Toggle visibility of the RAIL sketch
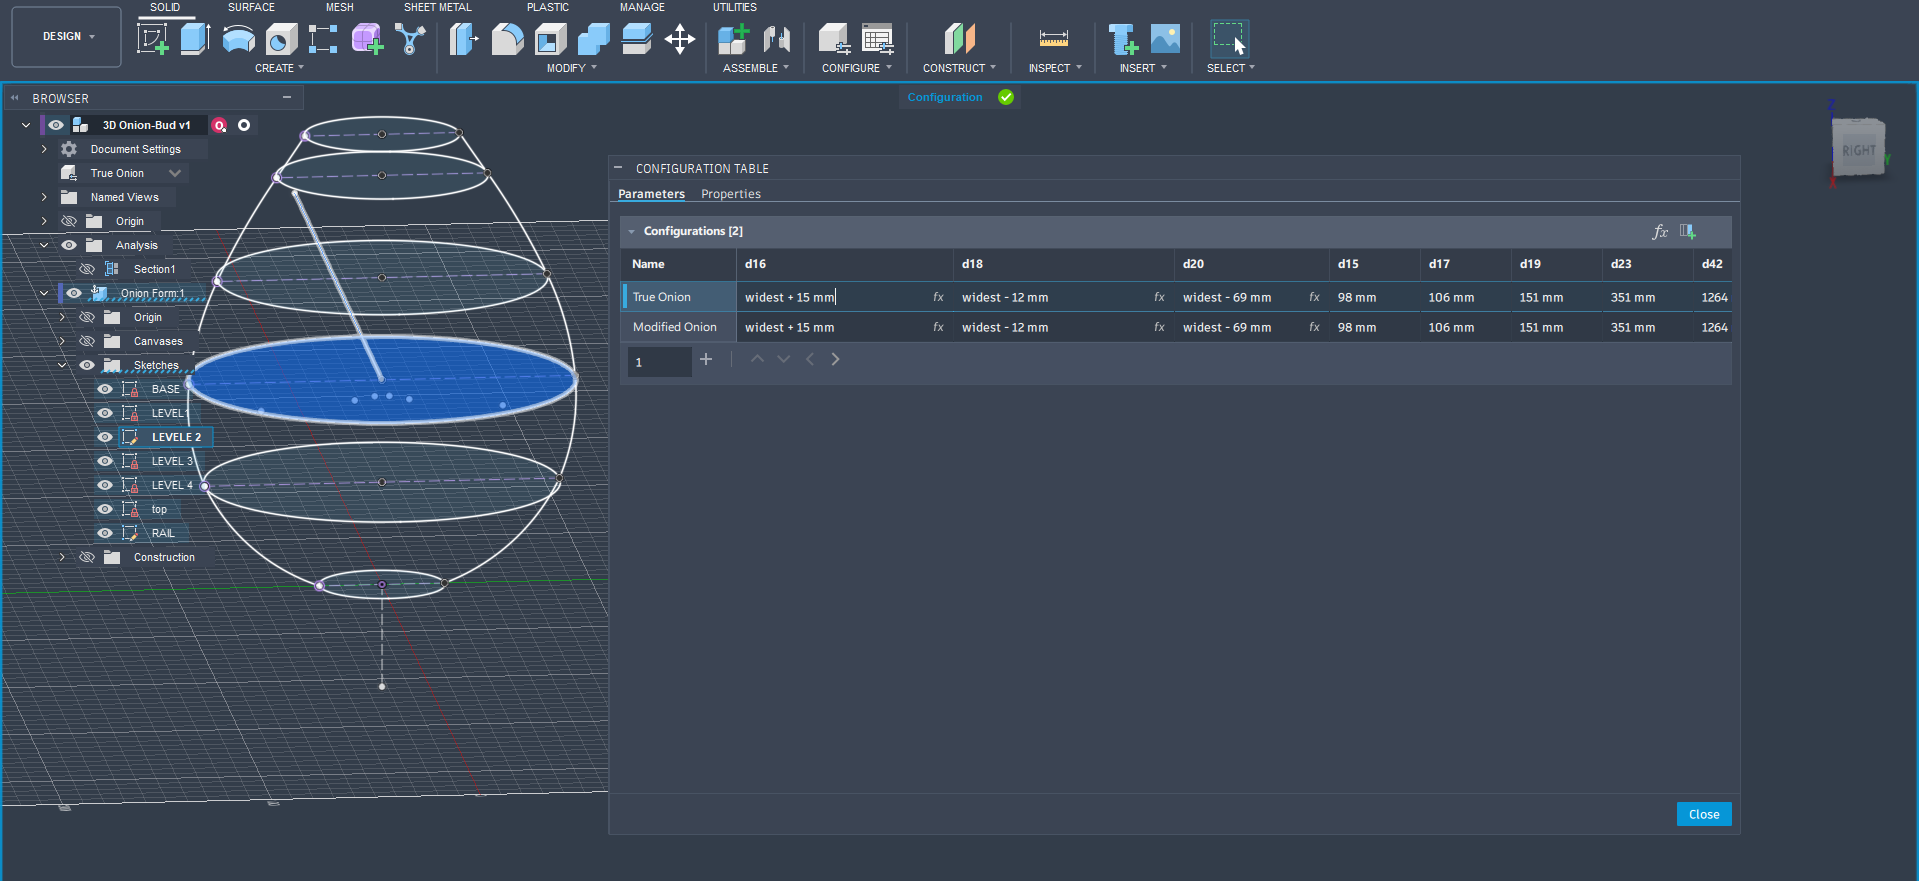Image resolution: width=1919 pixels, height=881 pixels. point(105,533)
